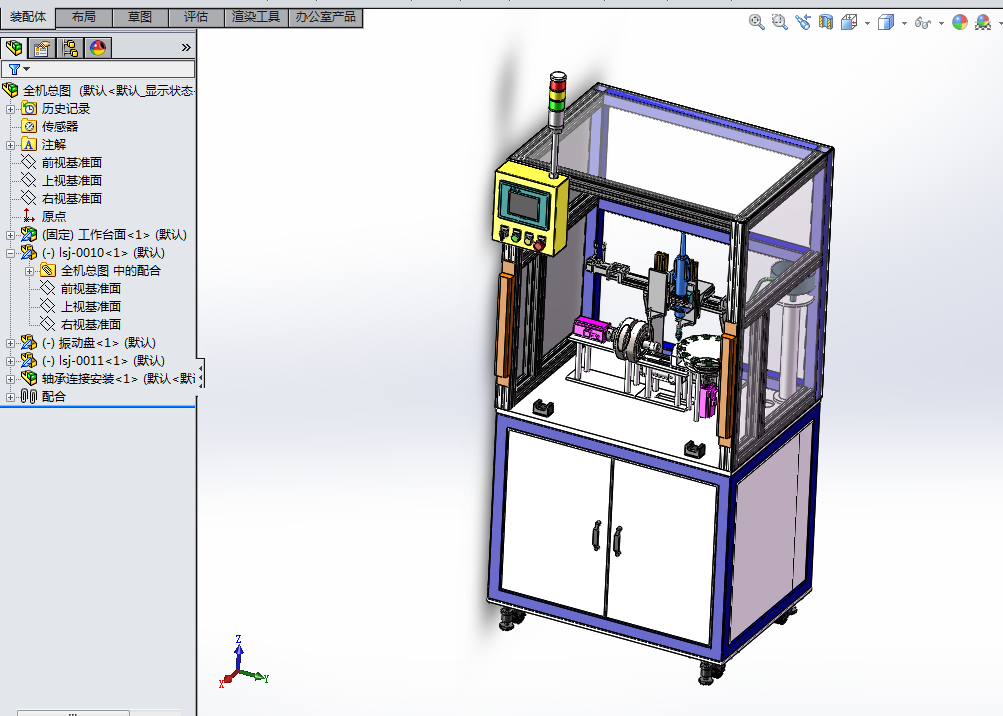Click the Zoom to Area icon
The image size is (1003, 716).
(x=779, y=22)
